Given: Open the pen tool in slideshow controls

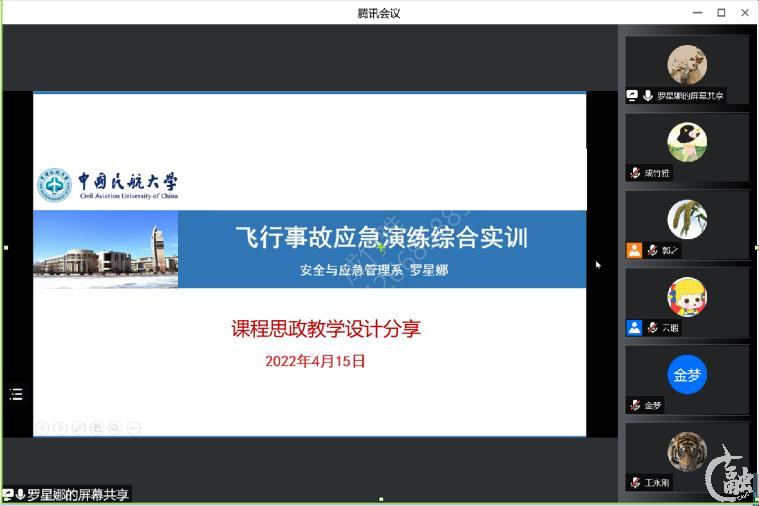Looking at the screenshot, I should [x=79, y=428].
